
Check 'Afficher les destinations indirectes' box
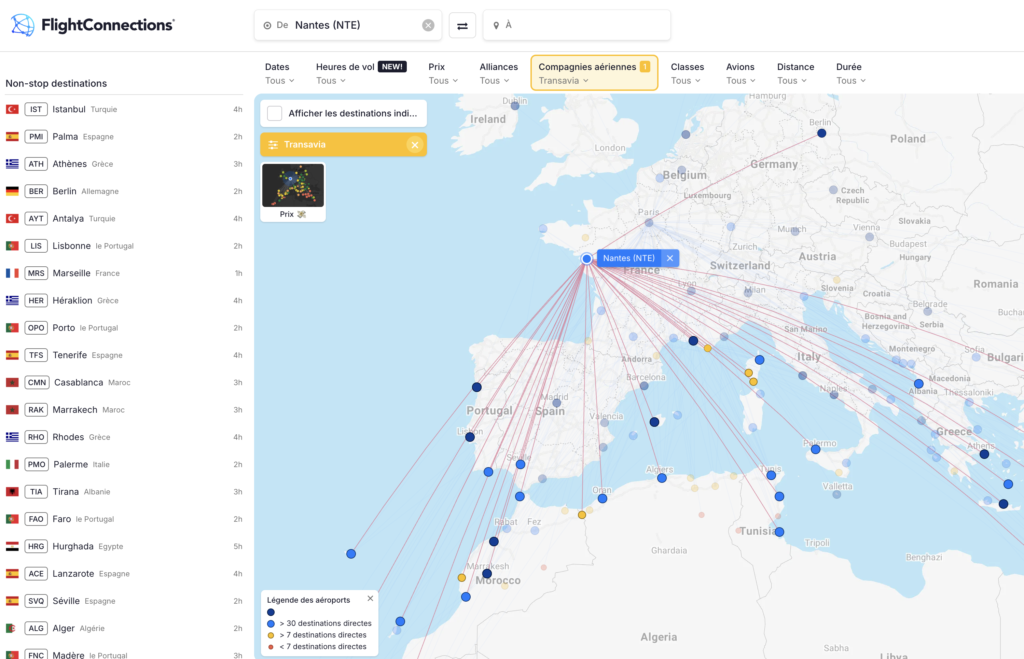[275, 113]
